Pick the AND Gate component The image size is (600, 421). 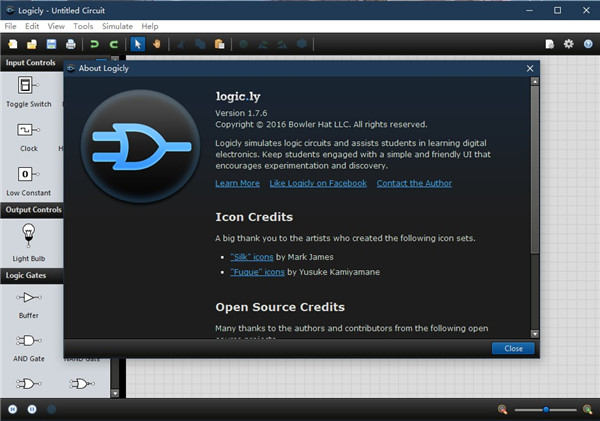(x=29, y=348)
